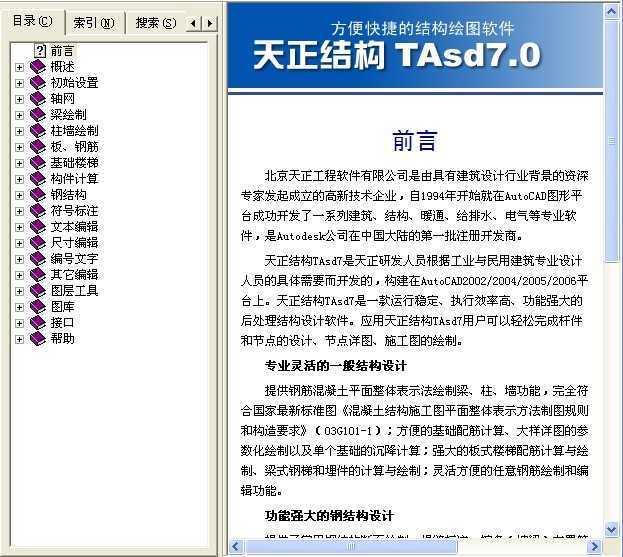The width and height of the screenshot is (623, 557).
Task: Select the 柱墙绘制 tree label
Action: click(x=74, y=131)
